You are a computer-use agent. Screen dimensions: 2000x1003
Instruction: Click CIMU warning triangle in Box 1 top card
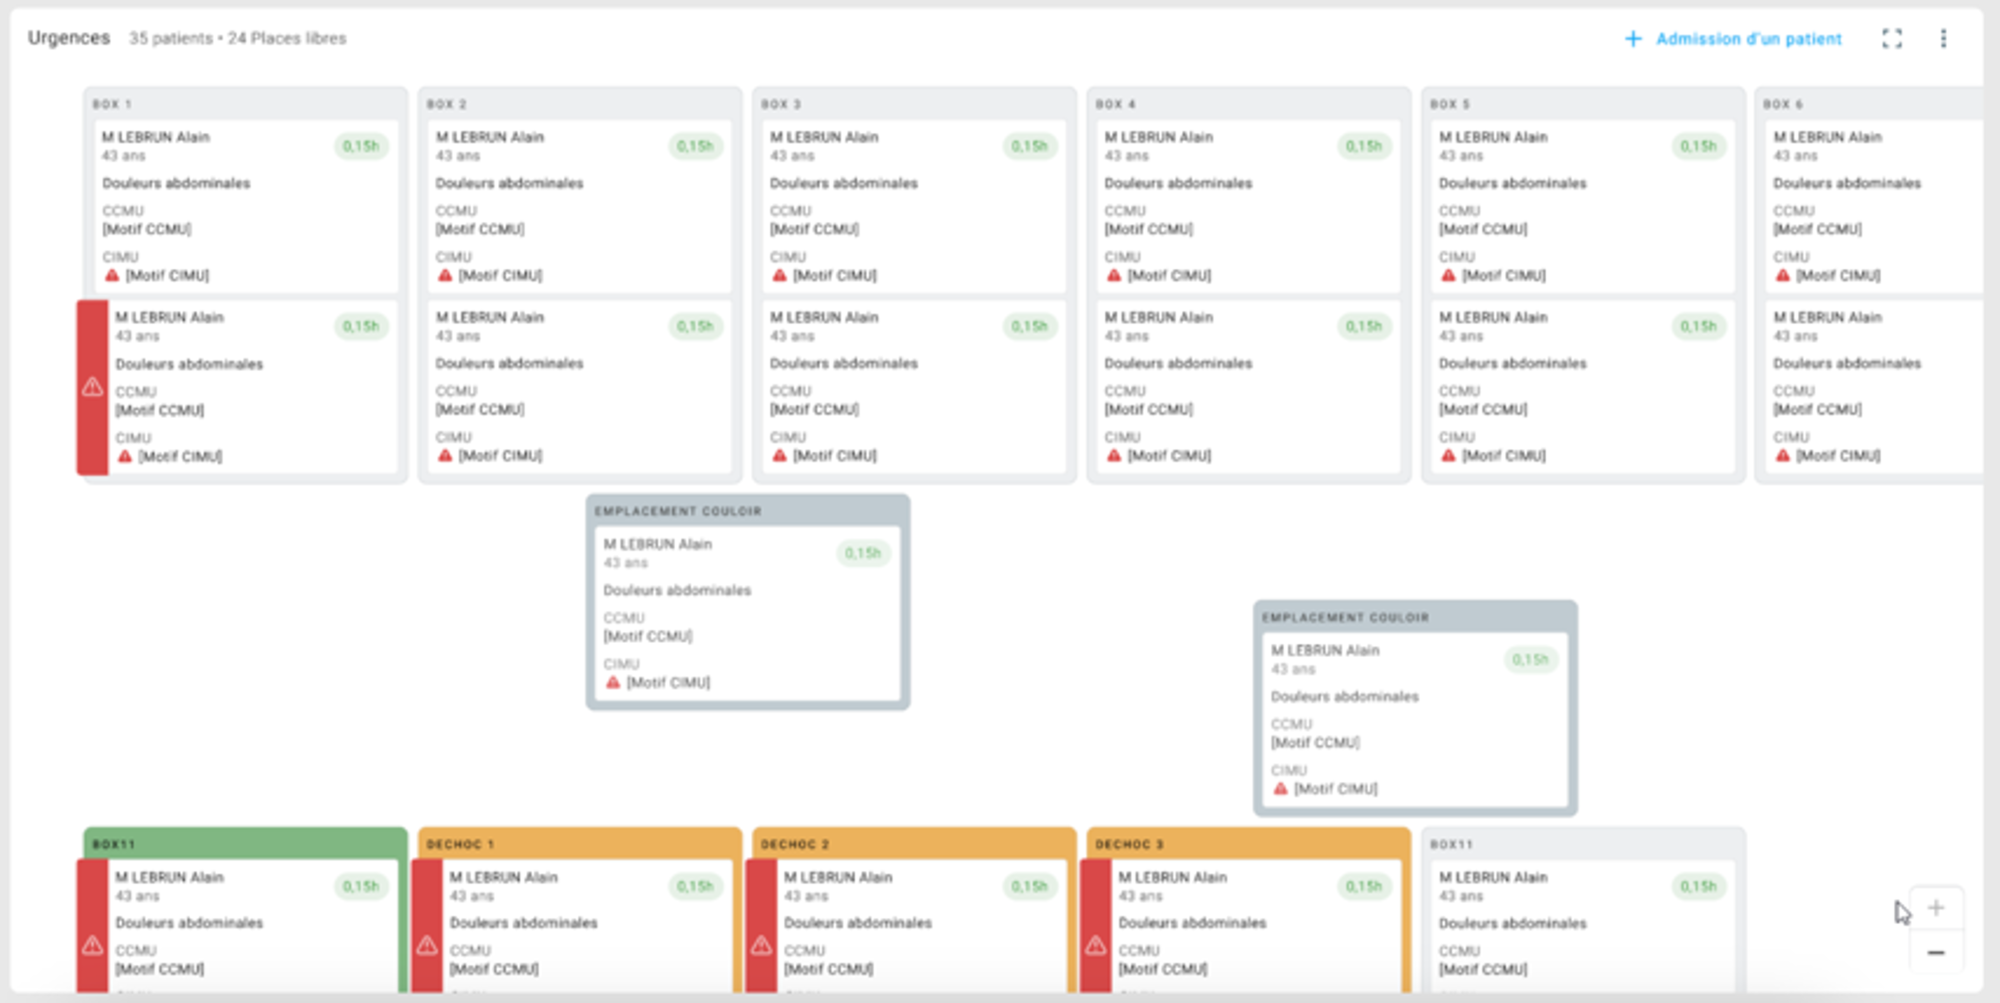(x=112, y=275)
